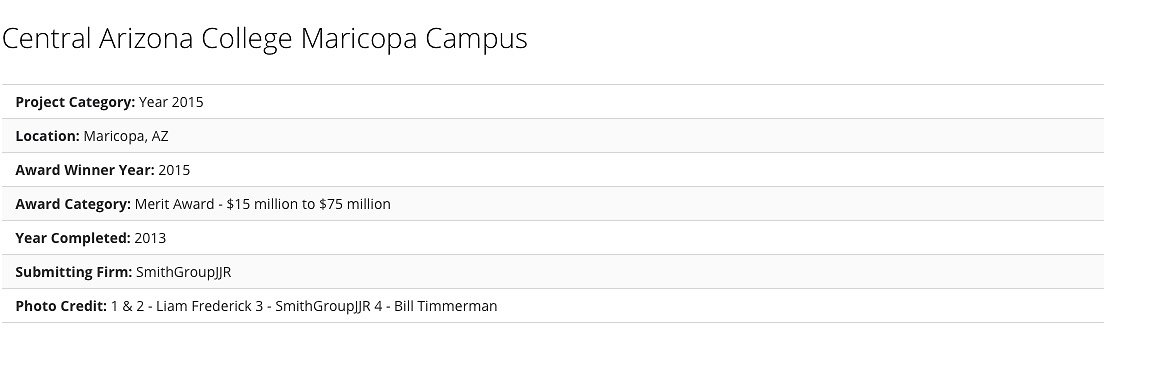Select the Year Completed label
This screenshot has height=377, width=1170.
(x=73, y=238)
